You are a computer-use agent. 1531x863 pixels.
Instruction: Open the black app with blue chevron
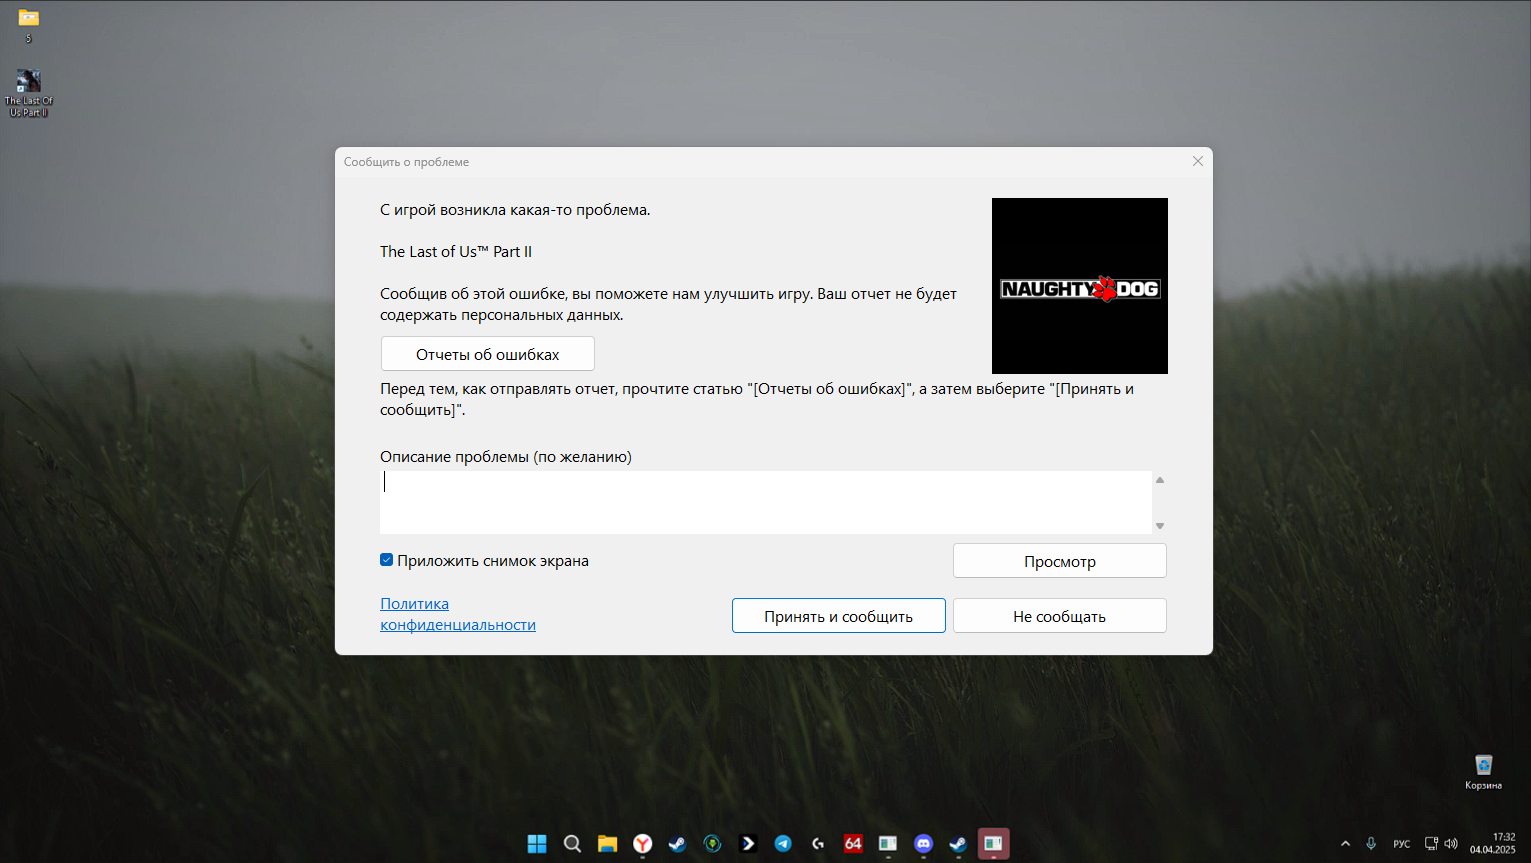(x=748, y=843)
